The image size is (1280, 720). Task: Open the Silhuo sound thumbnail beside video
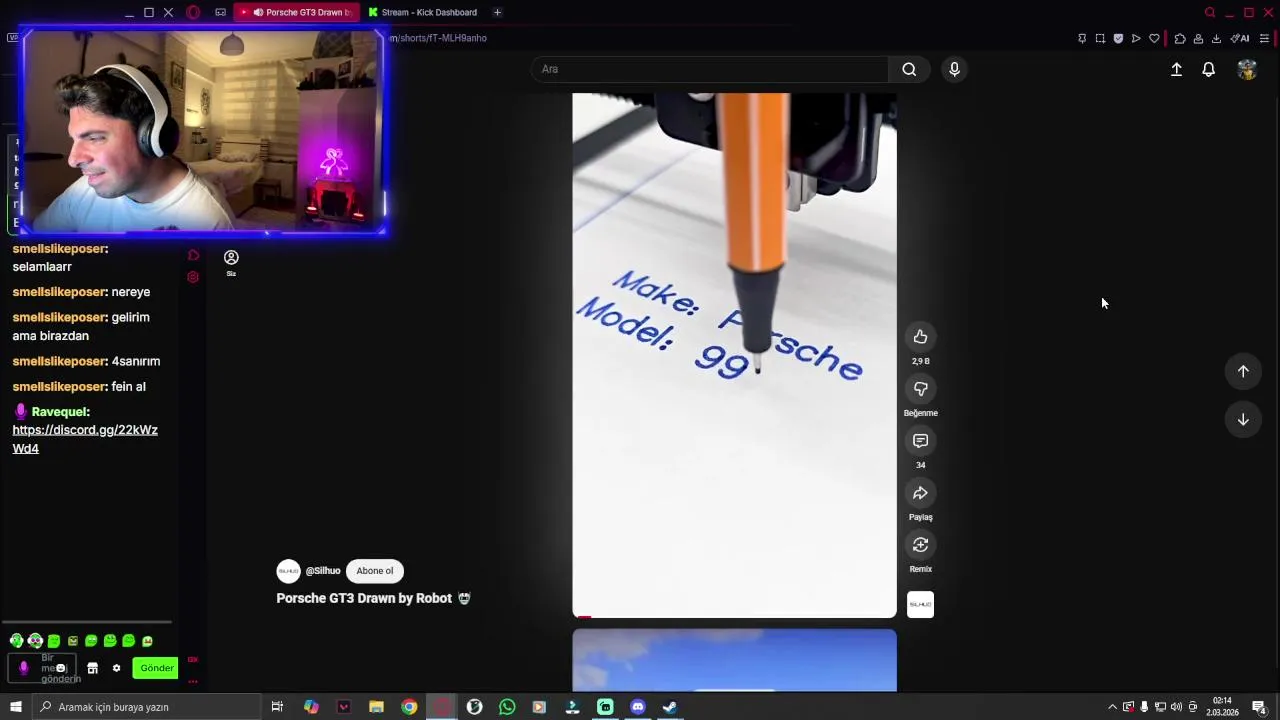tap(920, 605)
